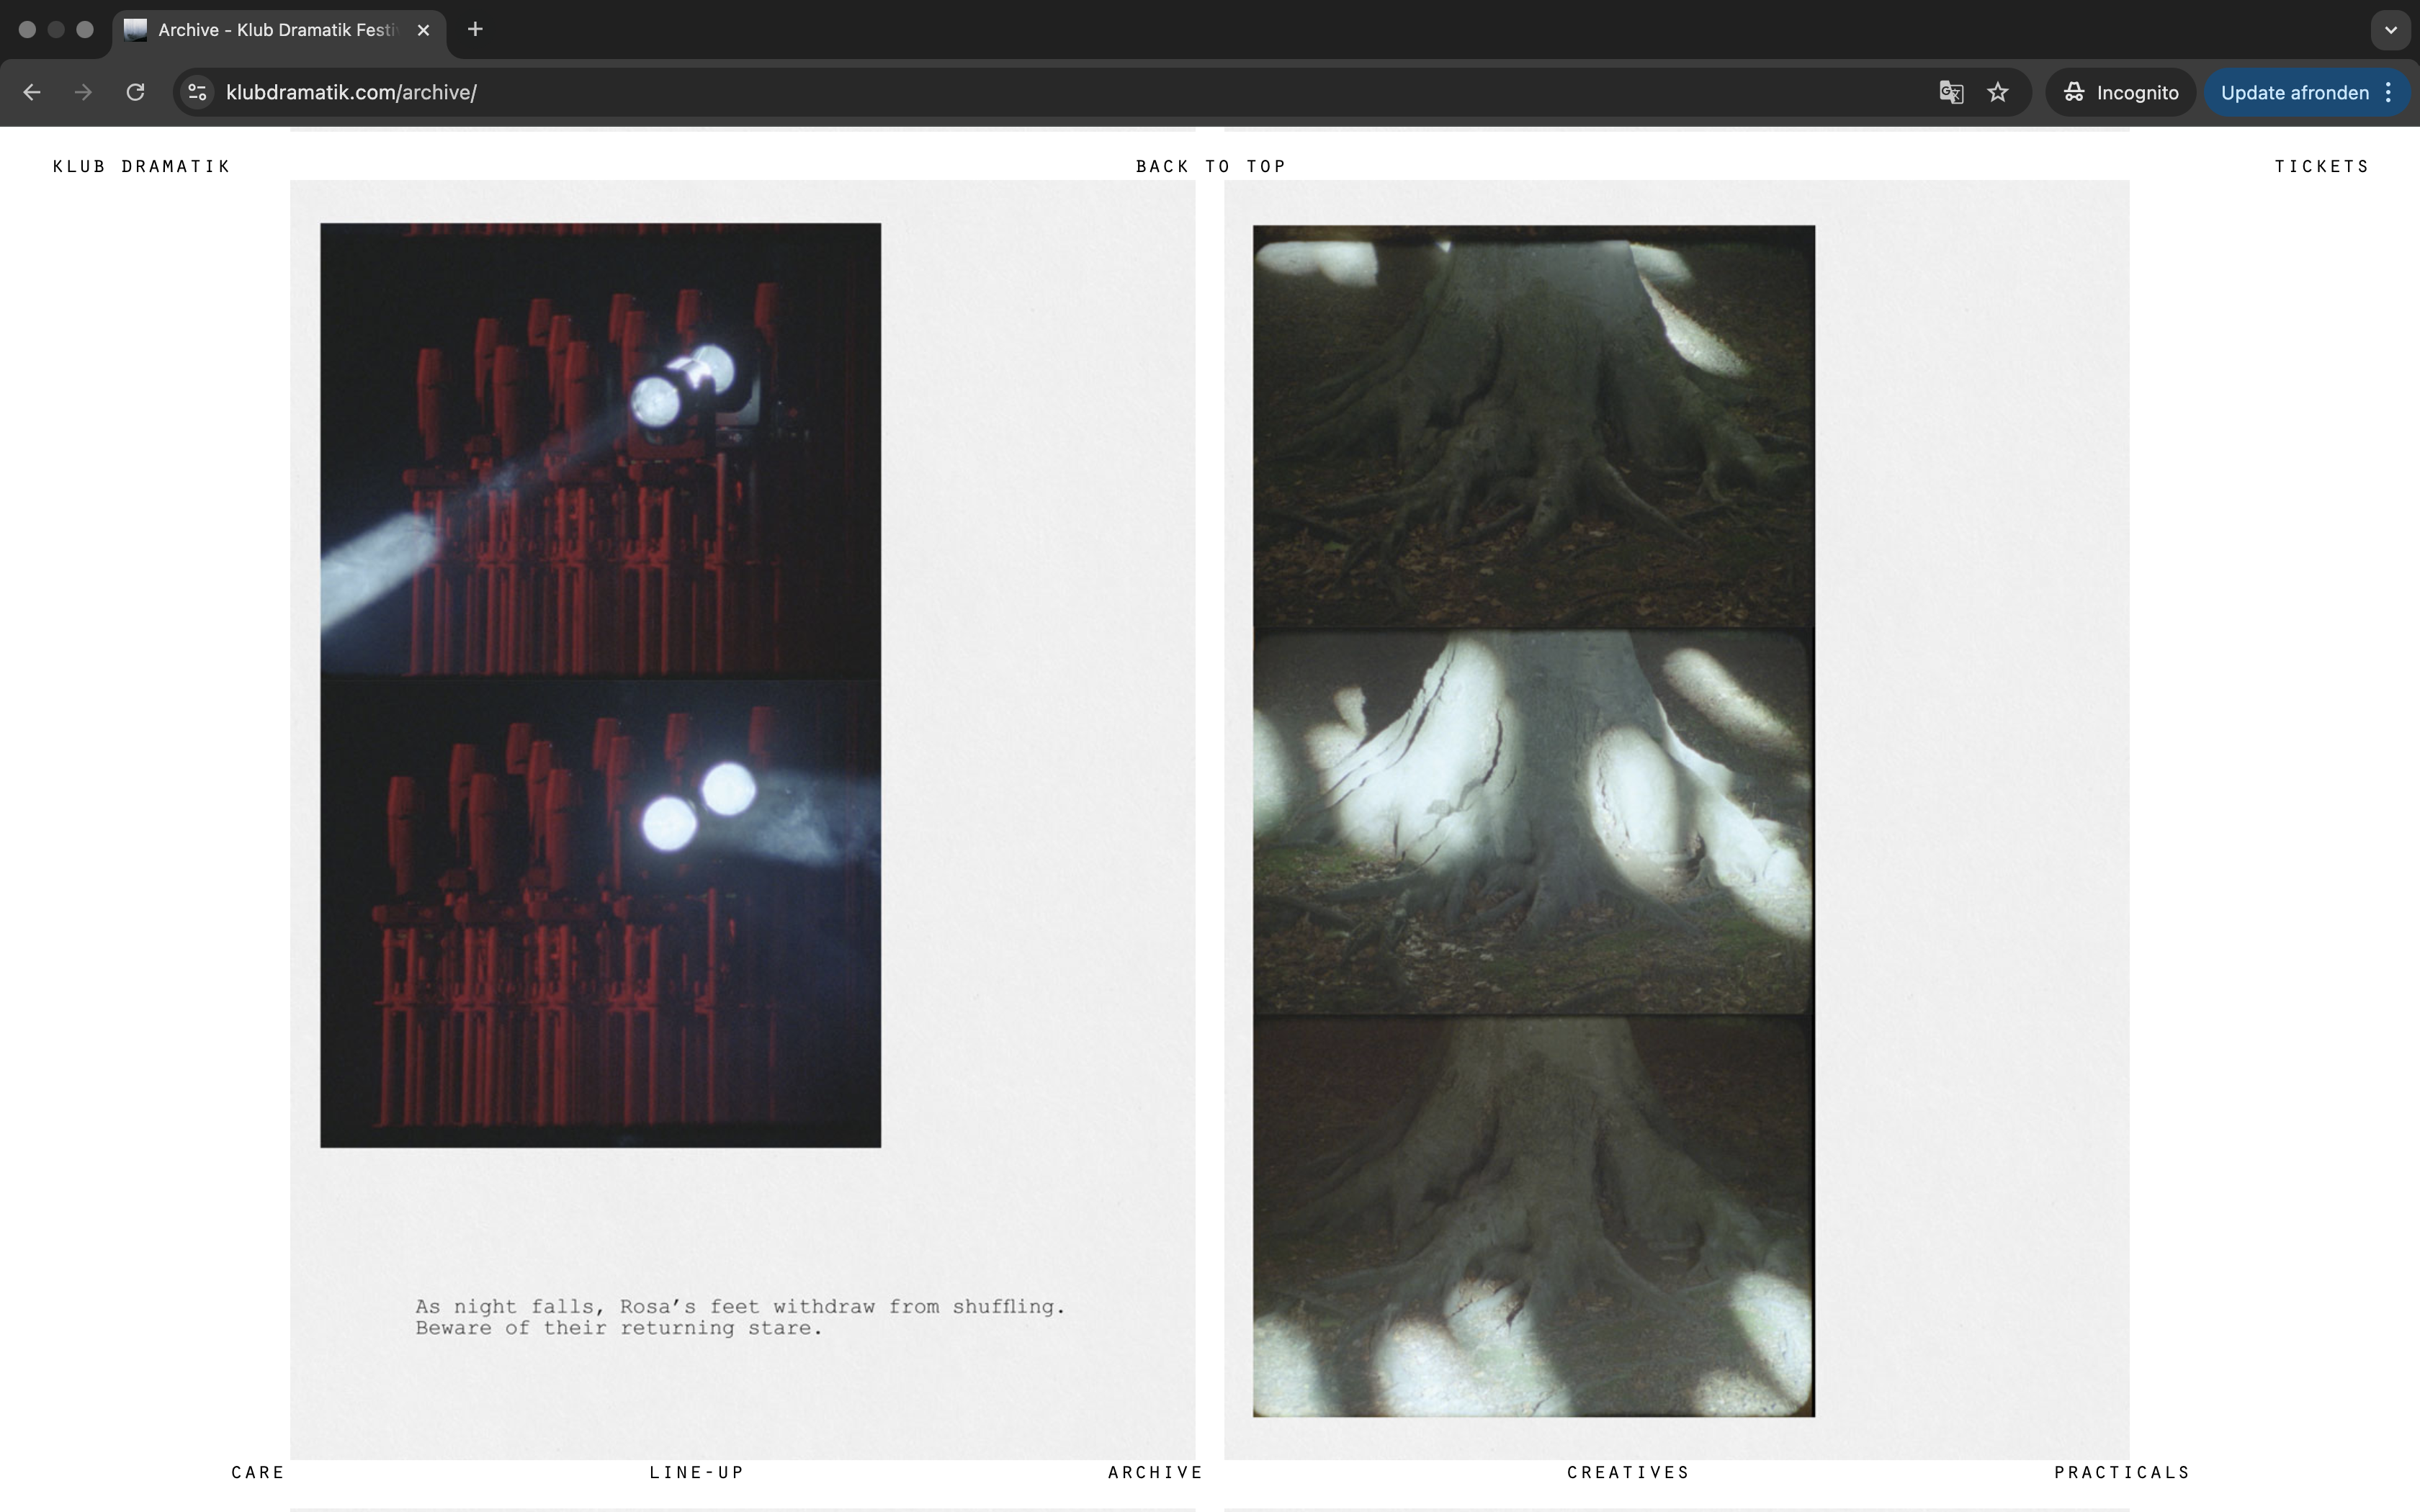The width and height of the screenshot is (2420, 1512).
Task: Click BACK TO TOP link
Action: pos(1210,166)
